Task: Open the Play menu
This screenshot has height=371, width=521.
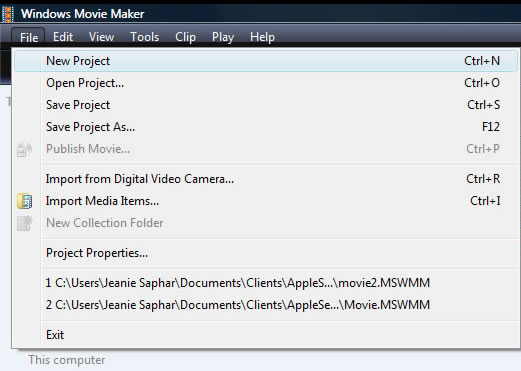Action: coord(223,37)
